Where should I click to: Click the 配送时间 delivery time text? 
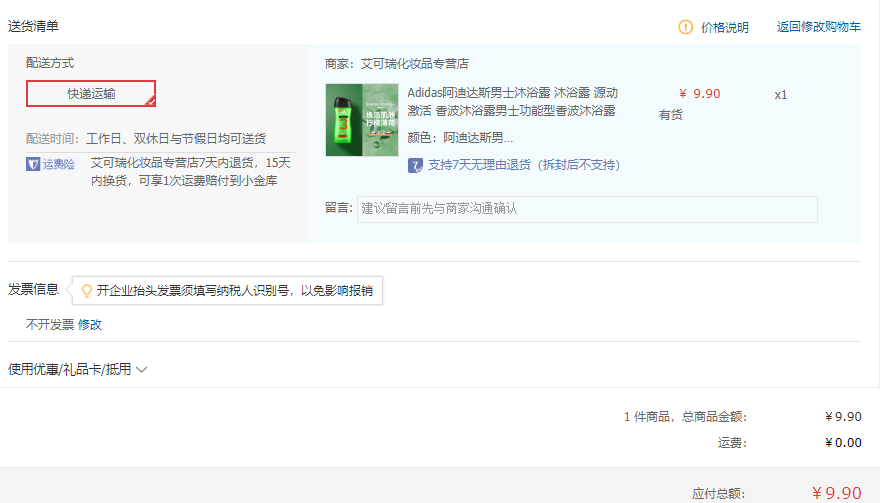pyautogui.click(x=146, y=139)
